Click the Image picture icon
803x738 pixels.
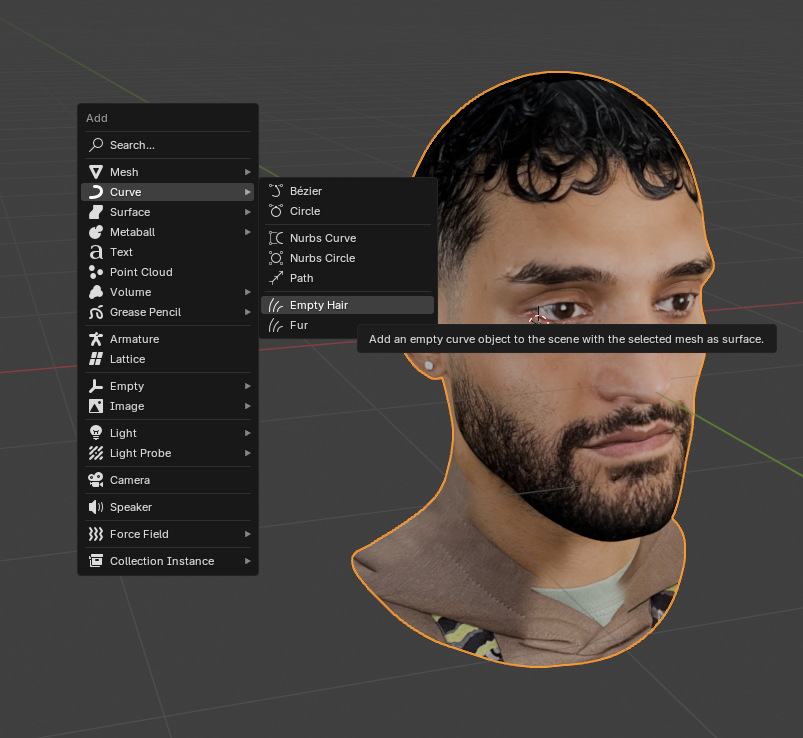pos(96,406)
